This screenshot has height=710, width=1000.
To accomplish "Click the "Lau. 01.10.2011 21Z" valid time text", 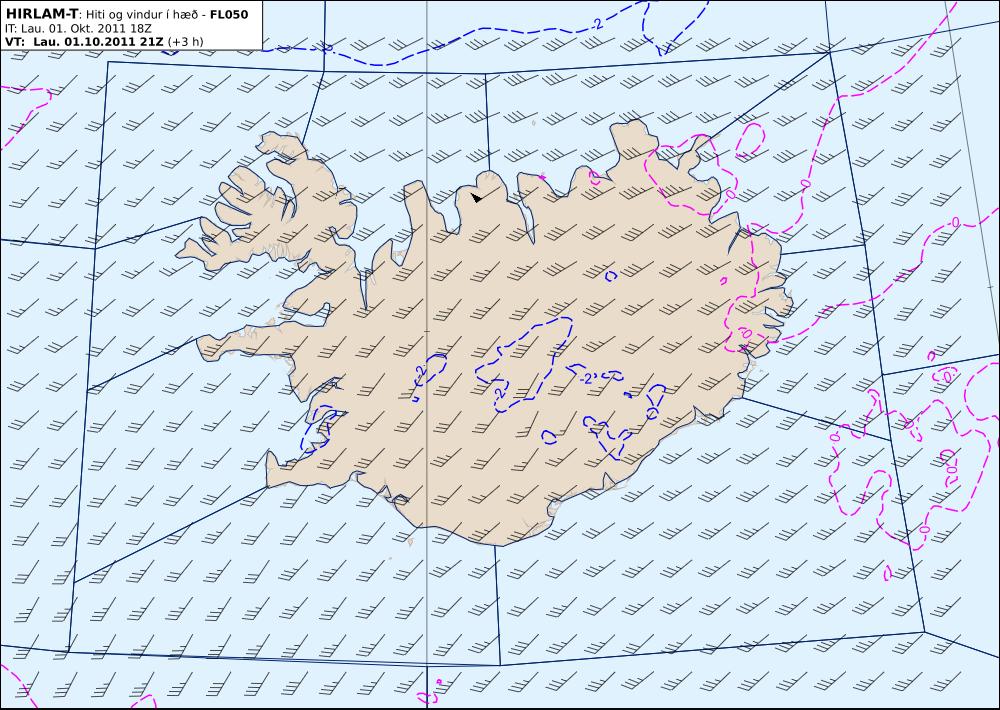I will click(x=98, y=42).
